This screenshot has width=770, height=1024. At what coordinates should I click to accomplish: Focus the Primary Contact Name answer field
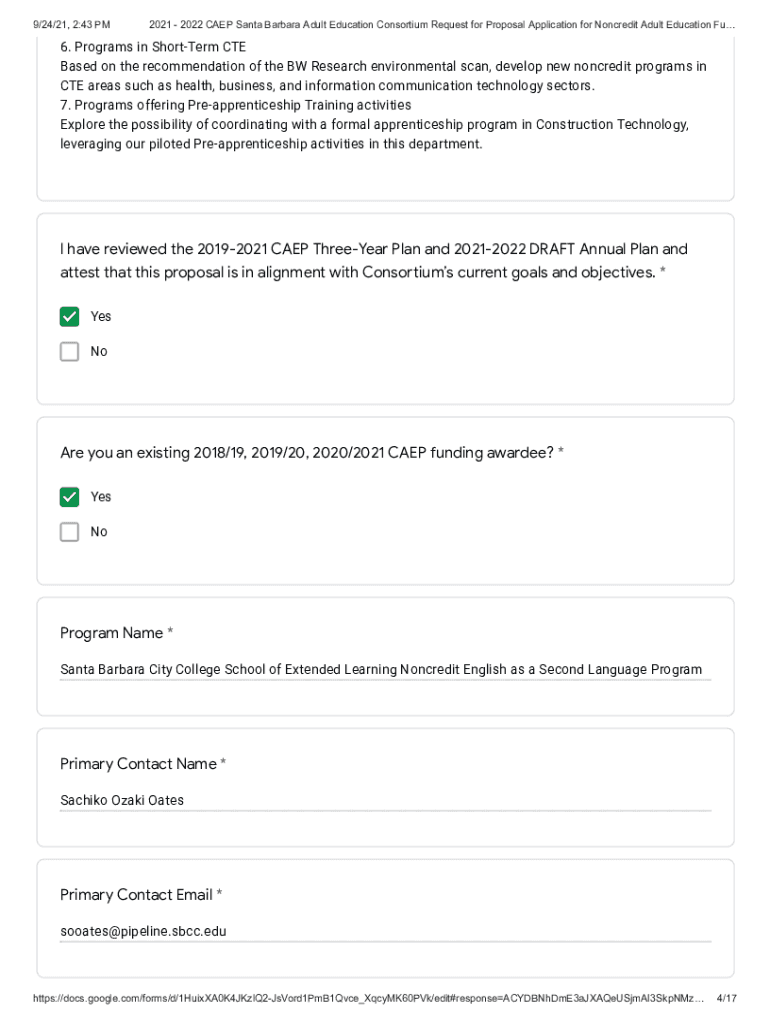(385, 800)
